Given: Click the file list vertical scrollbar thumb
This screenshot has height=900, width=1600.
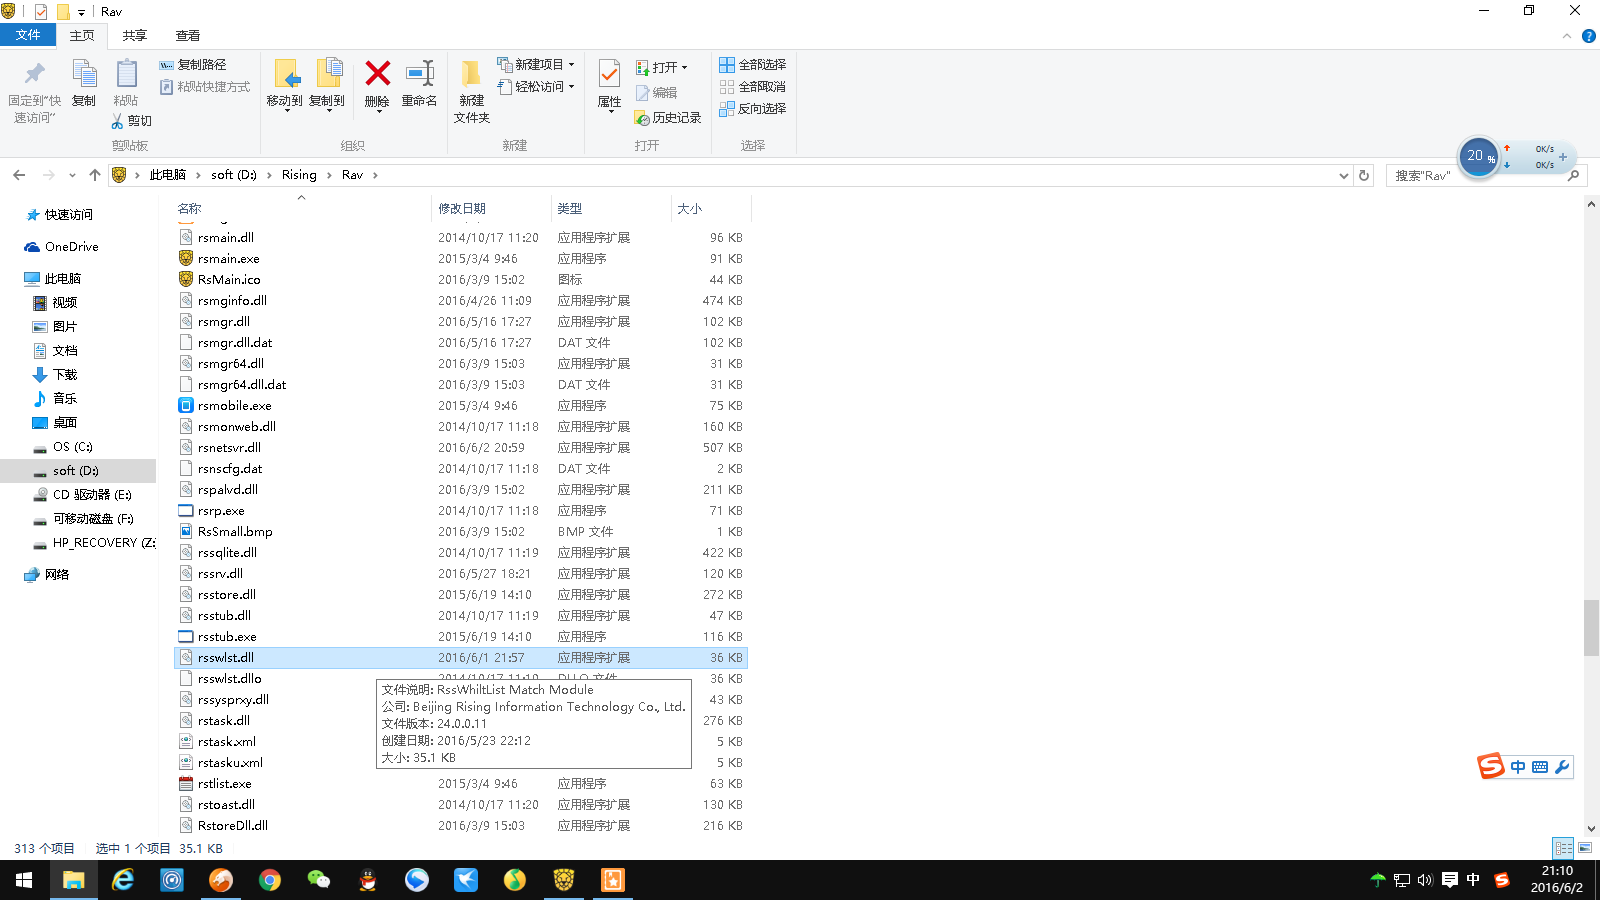Looking at the screenshot, I should (x=1591, y=627).
